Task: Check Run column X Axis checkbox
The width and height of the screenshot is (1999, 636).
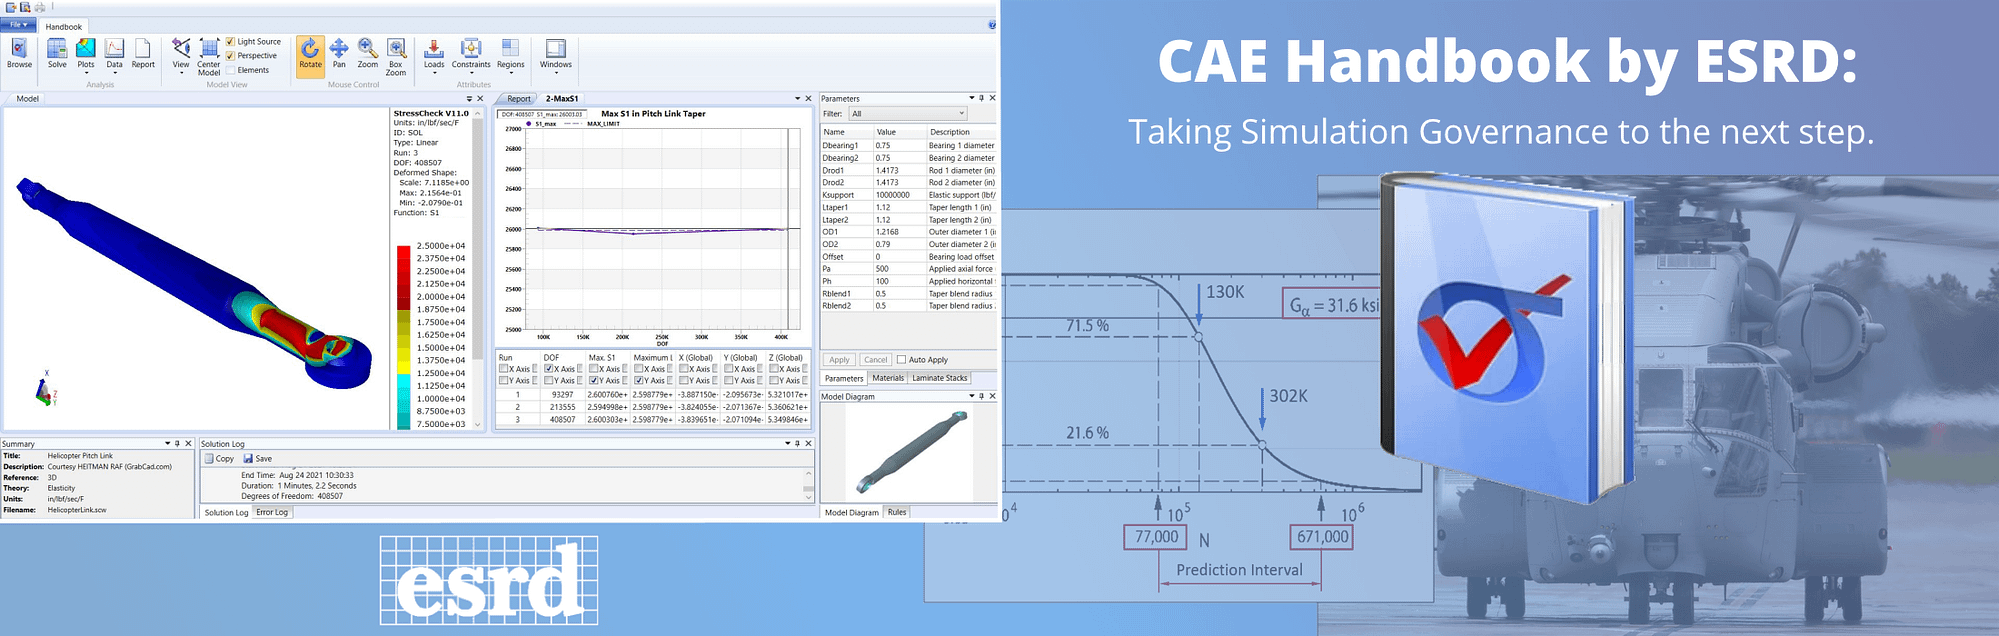Action: tap(504, 369)
